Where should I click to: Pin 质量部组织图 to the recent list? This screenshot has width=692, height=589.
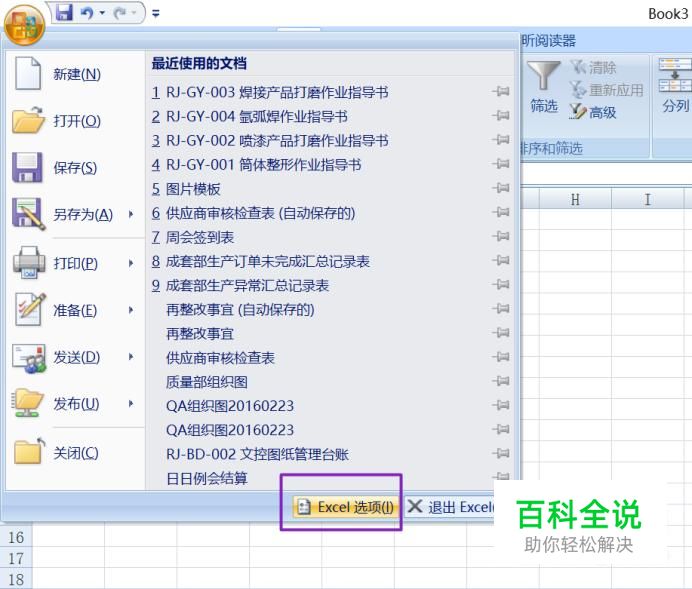[x=501, y=381]
